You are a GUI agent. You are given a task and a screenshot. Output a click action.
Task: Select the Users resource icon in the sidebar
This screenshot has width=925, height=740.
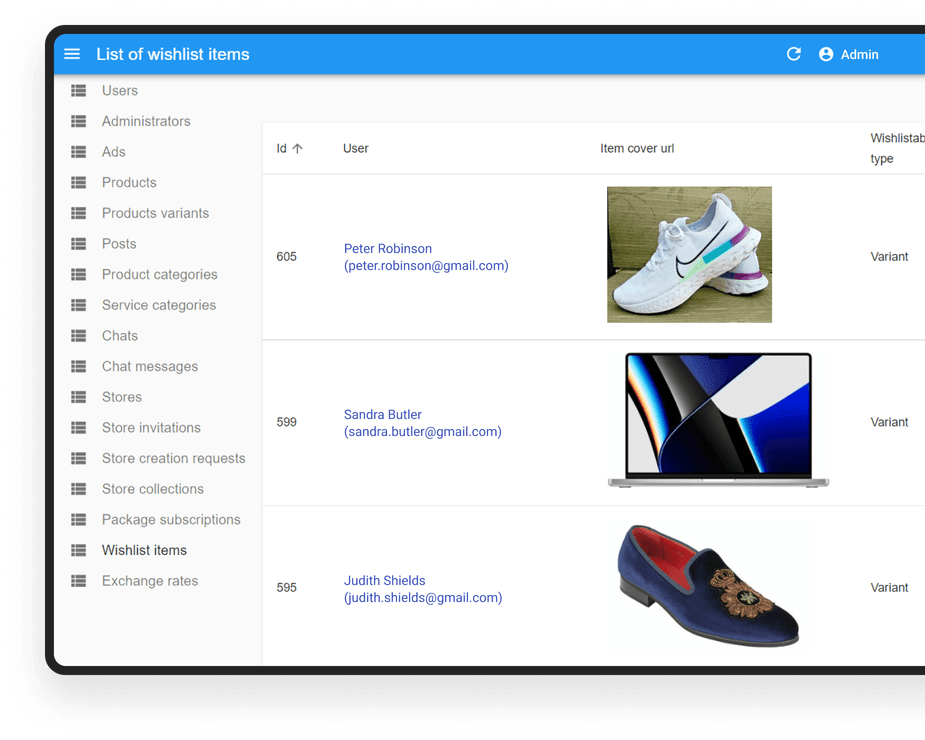point(78,90)
